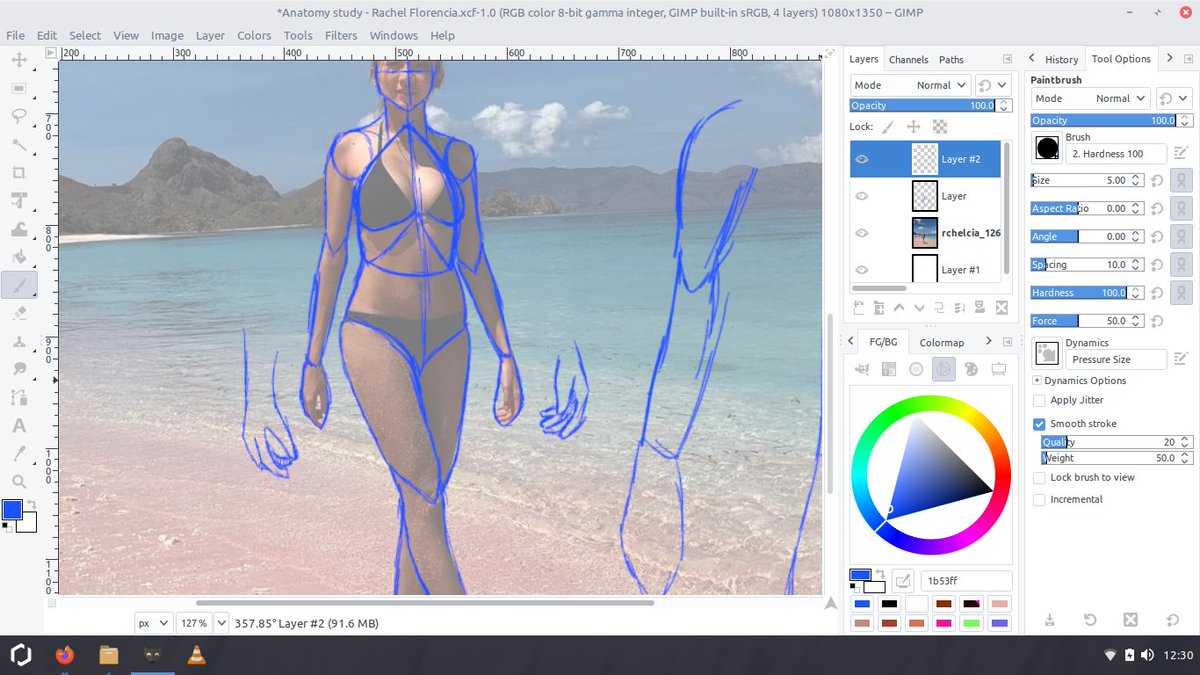This screenshot has height=675, width=1200.
Task: Select the Eraser tool
Action: pos(20,313)
